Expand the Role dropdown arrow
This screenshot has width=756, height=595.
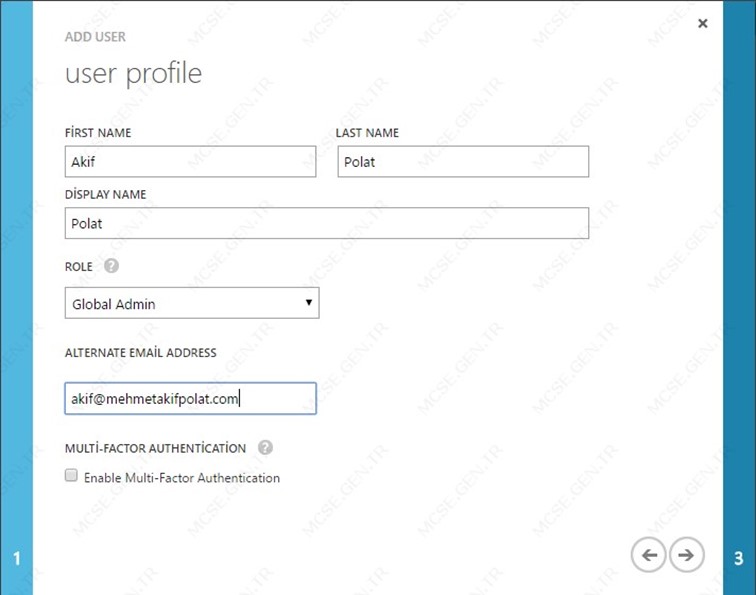click(309, 302)
